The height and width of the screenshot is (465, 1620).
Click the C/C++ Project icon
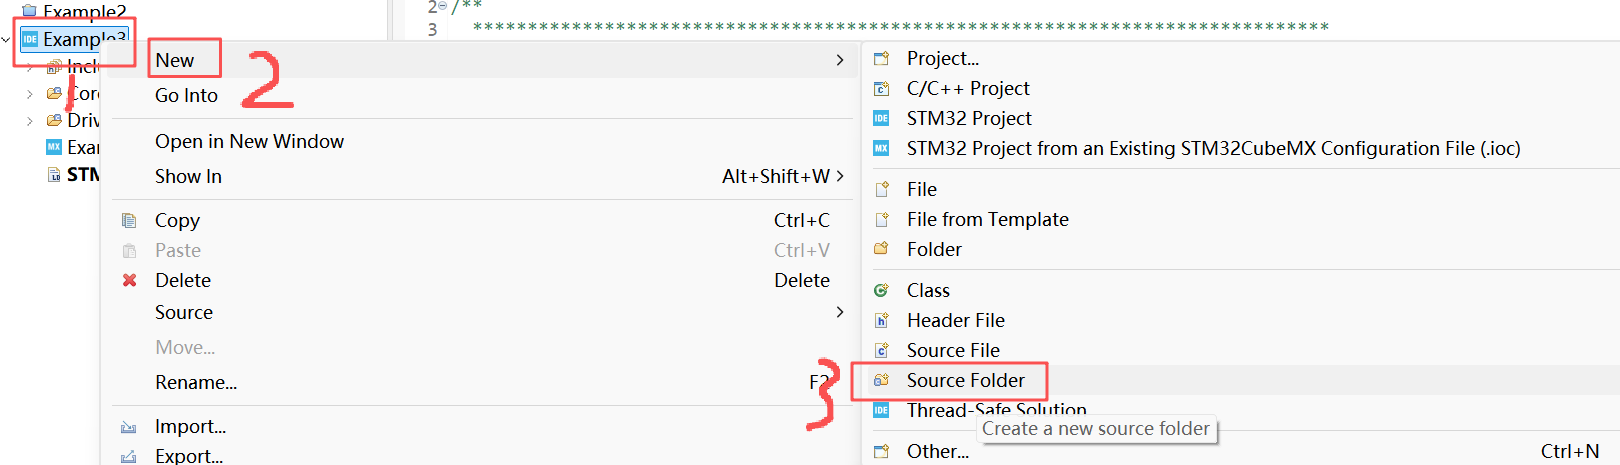[881, 88]
